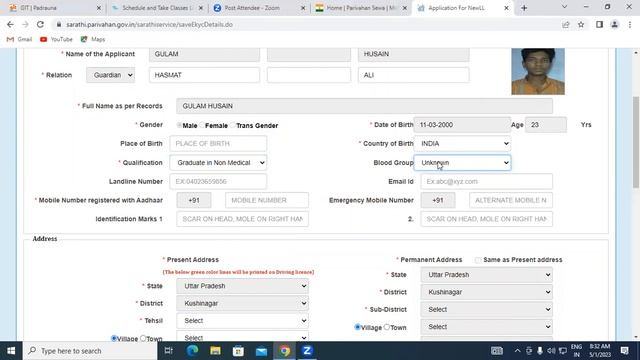Screen dimensions: 640x360
Task: Select Village under Permanent Address
Action: (x=358, y=327)
